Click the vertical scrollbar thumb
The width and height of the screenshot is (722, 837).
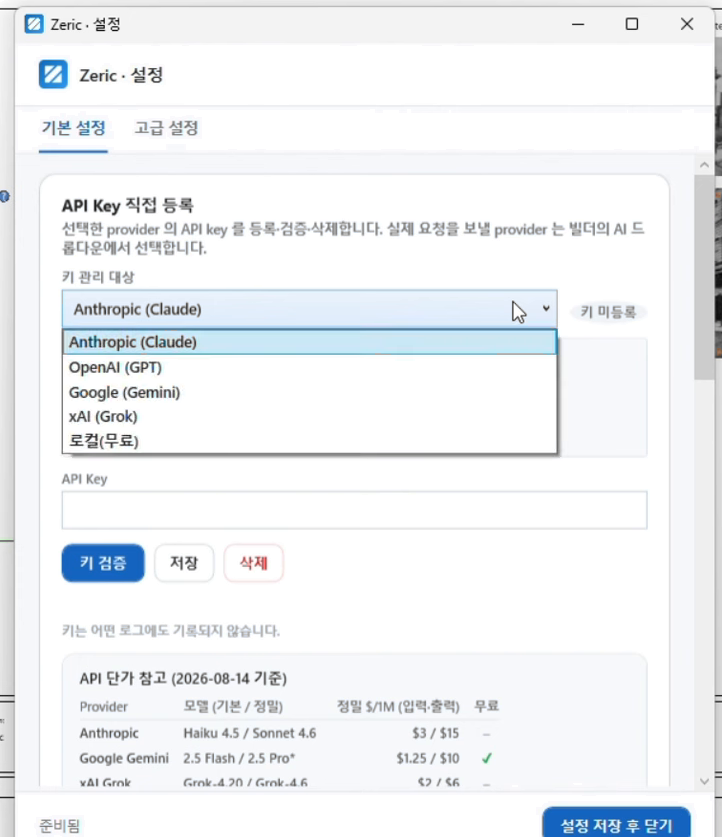coord(704,278)
